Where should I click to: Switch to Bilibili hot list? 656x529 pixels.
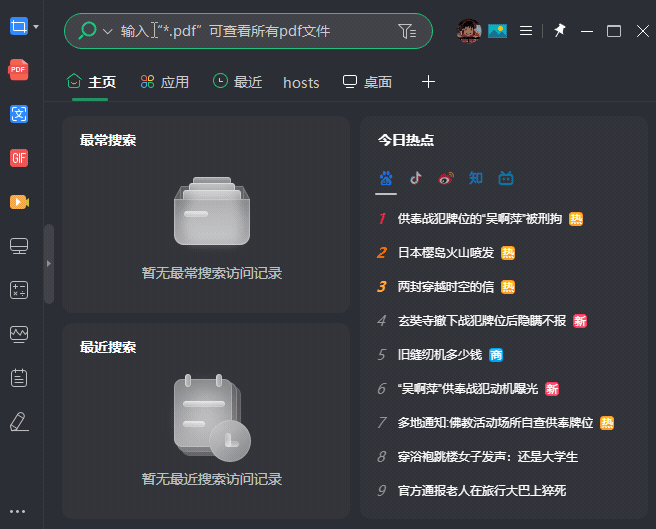[x=506, y=178]
